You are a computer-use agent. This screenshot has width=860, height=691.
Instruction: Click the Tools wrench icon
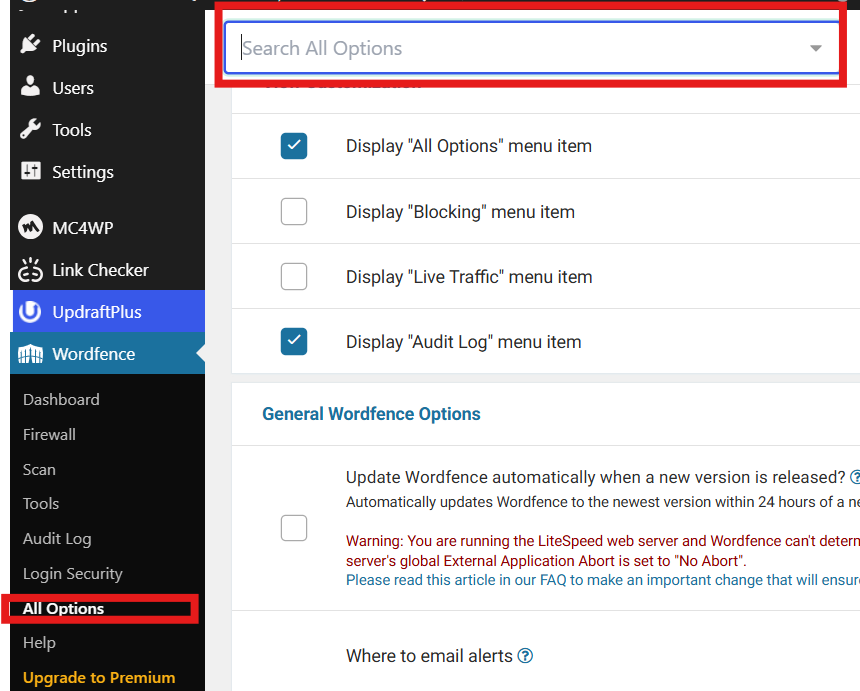[30, 129]
